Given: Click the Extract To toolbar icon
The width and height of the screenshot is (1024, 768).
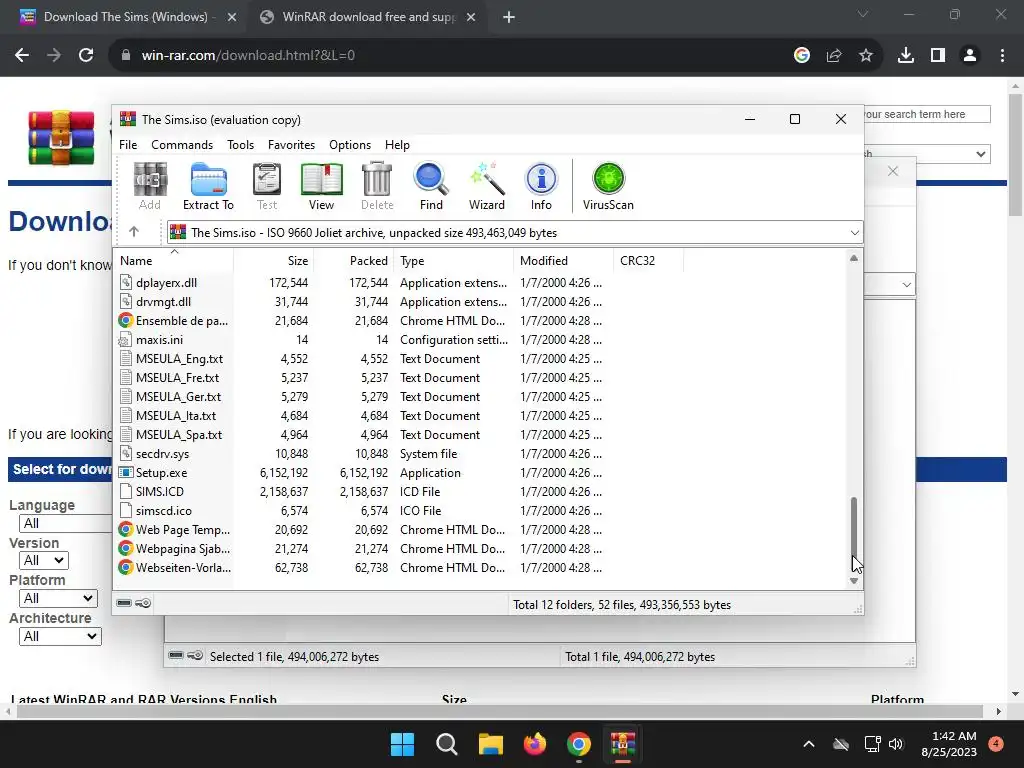Looking at the screenshot, I should (x=208, y=186).
